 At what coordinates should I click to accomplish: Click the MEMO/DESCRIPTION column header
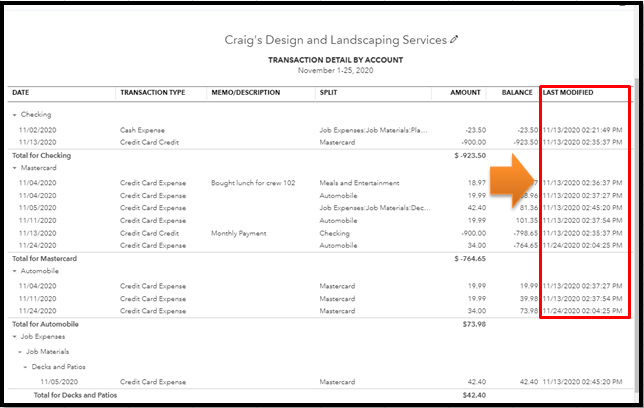[x=246, y=92]
